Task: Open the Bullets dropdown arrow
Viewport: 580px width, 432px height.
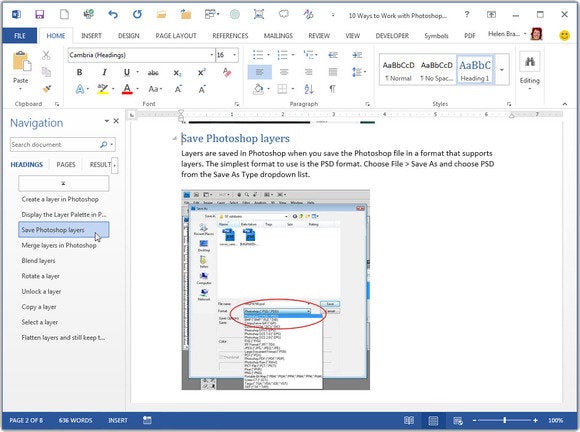Action: coord(268,55)
